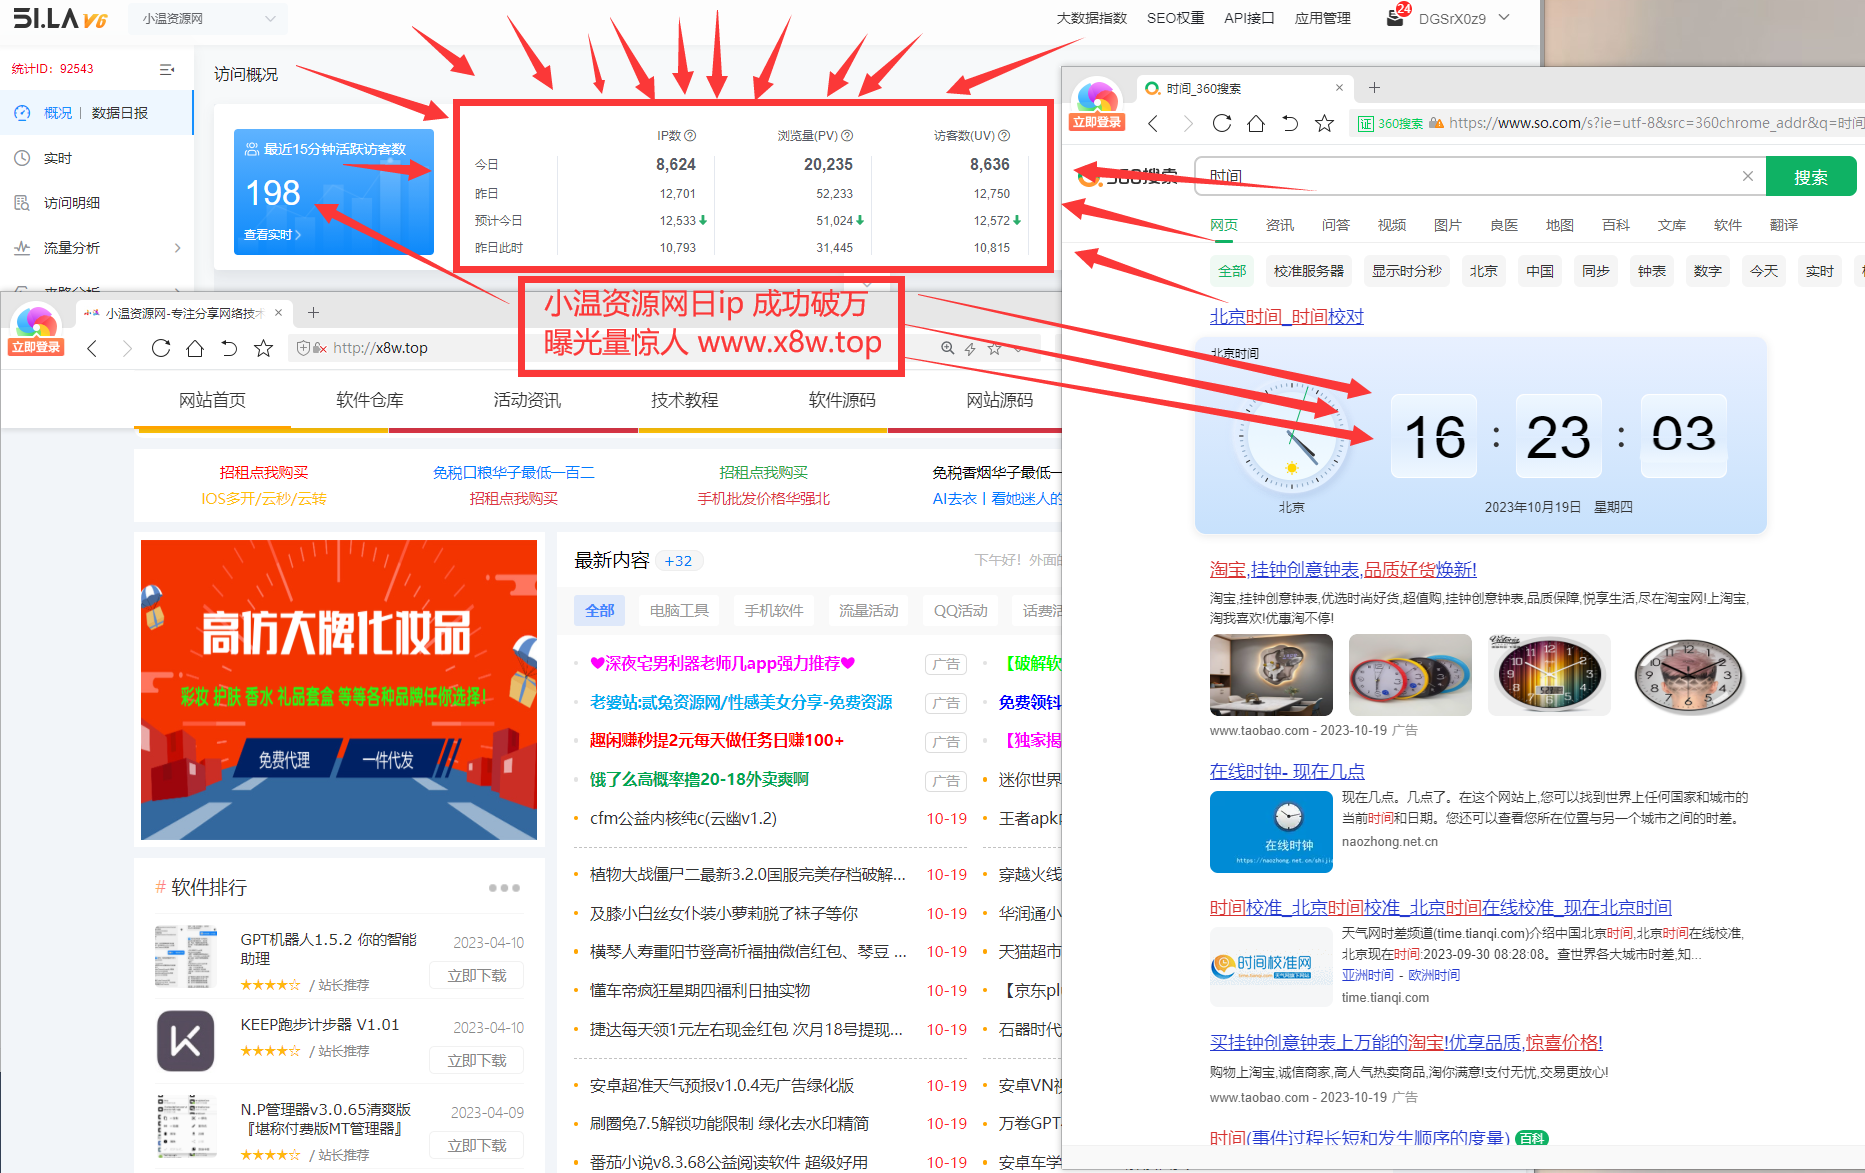
Task: Clear the search box using the × icon
Action: click(x=1747, y=176)
